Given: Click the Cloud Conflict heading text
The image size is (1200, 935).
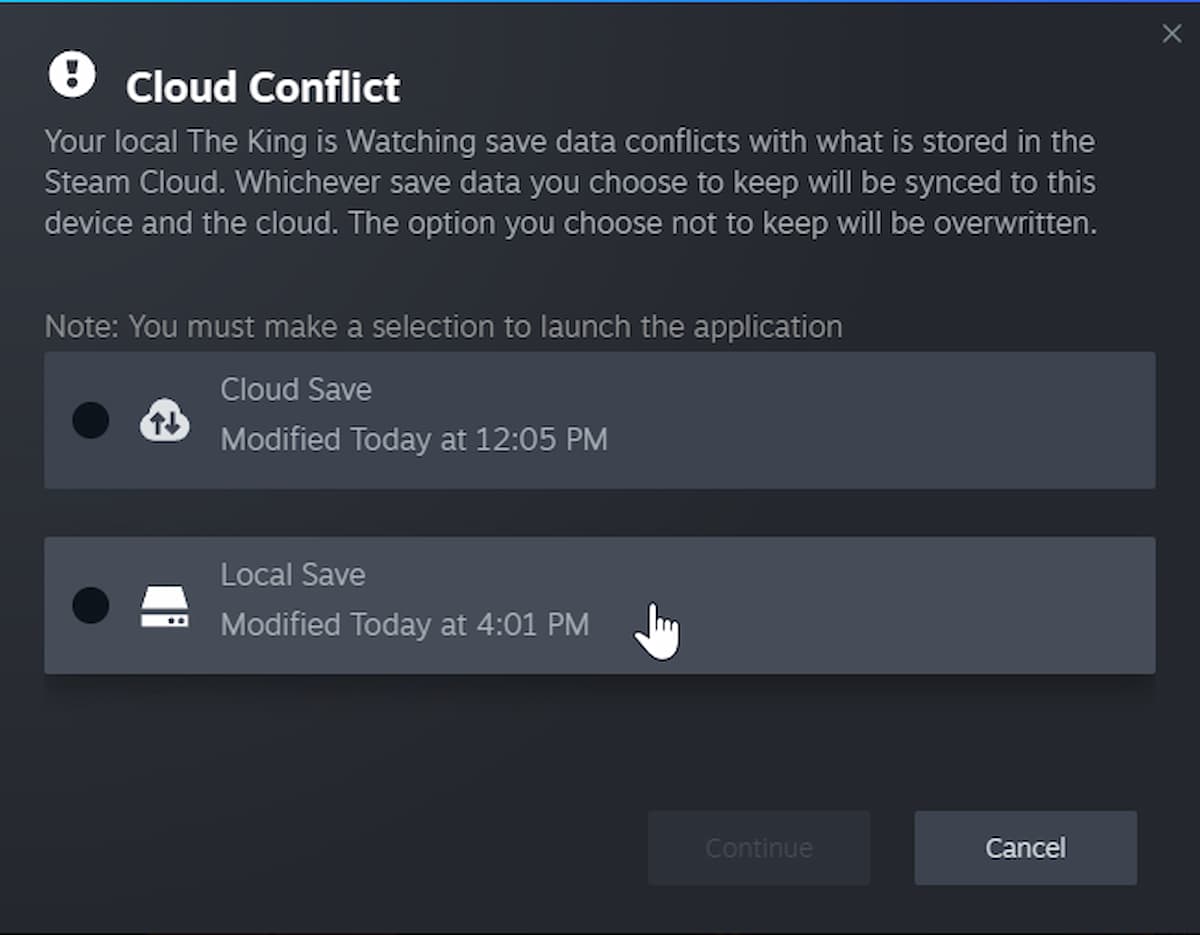Looking at the screenshot, I should click(263, 88).
